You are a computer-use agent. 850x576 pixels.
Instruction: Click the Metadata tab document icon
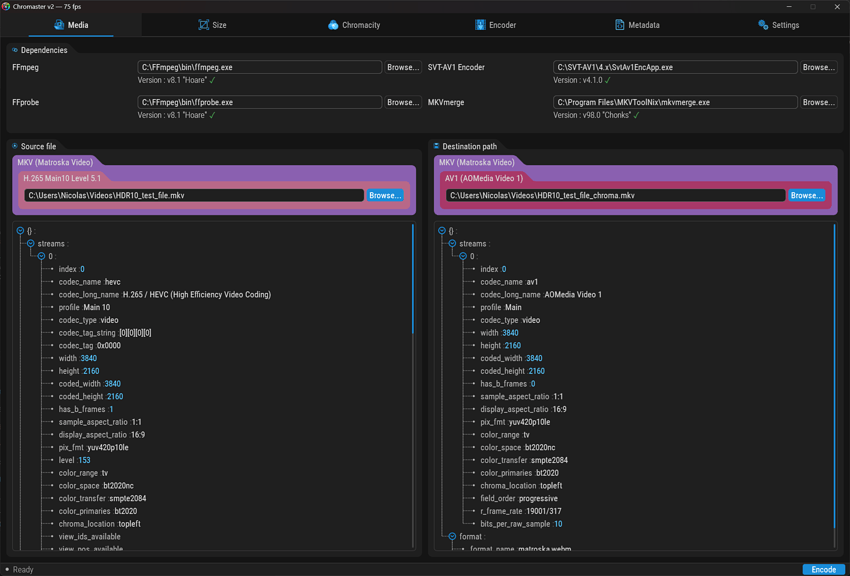pos(619,25)
